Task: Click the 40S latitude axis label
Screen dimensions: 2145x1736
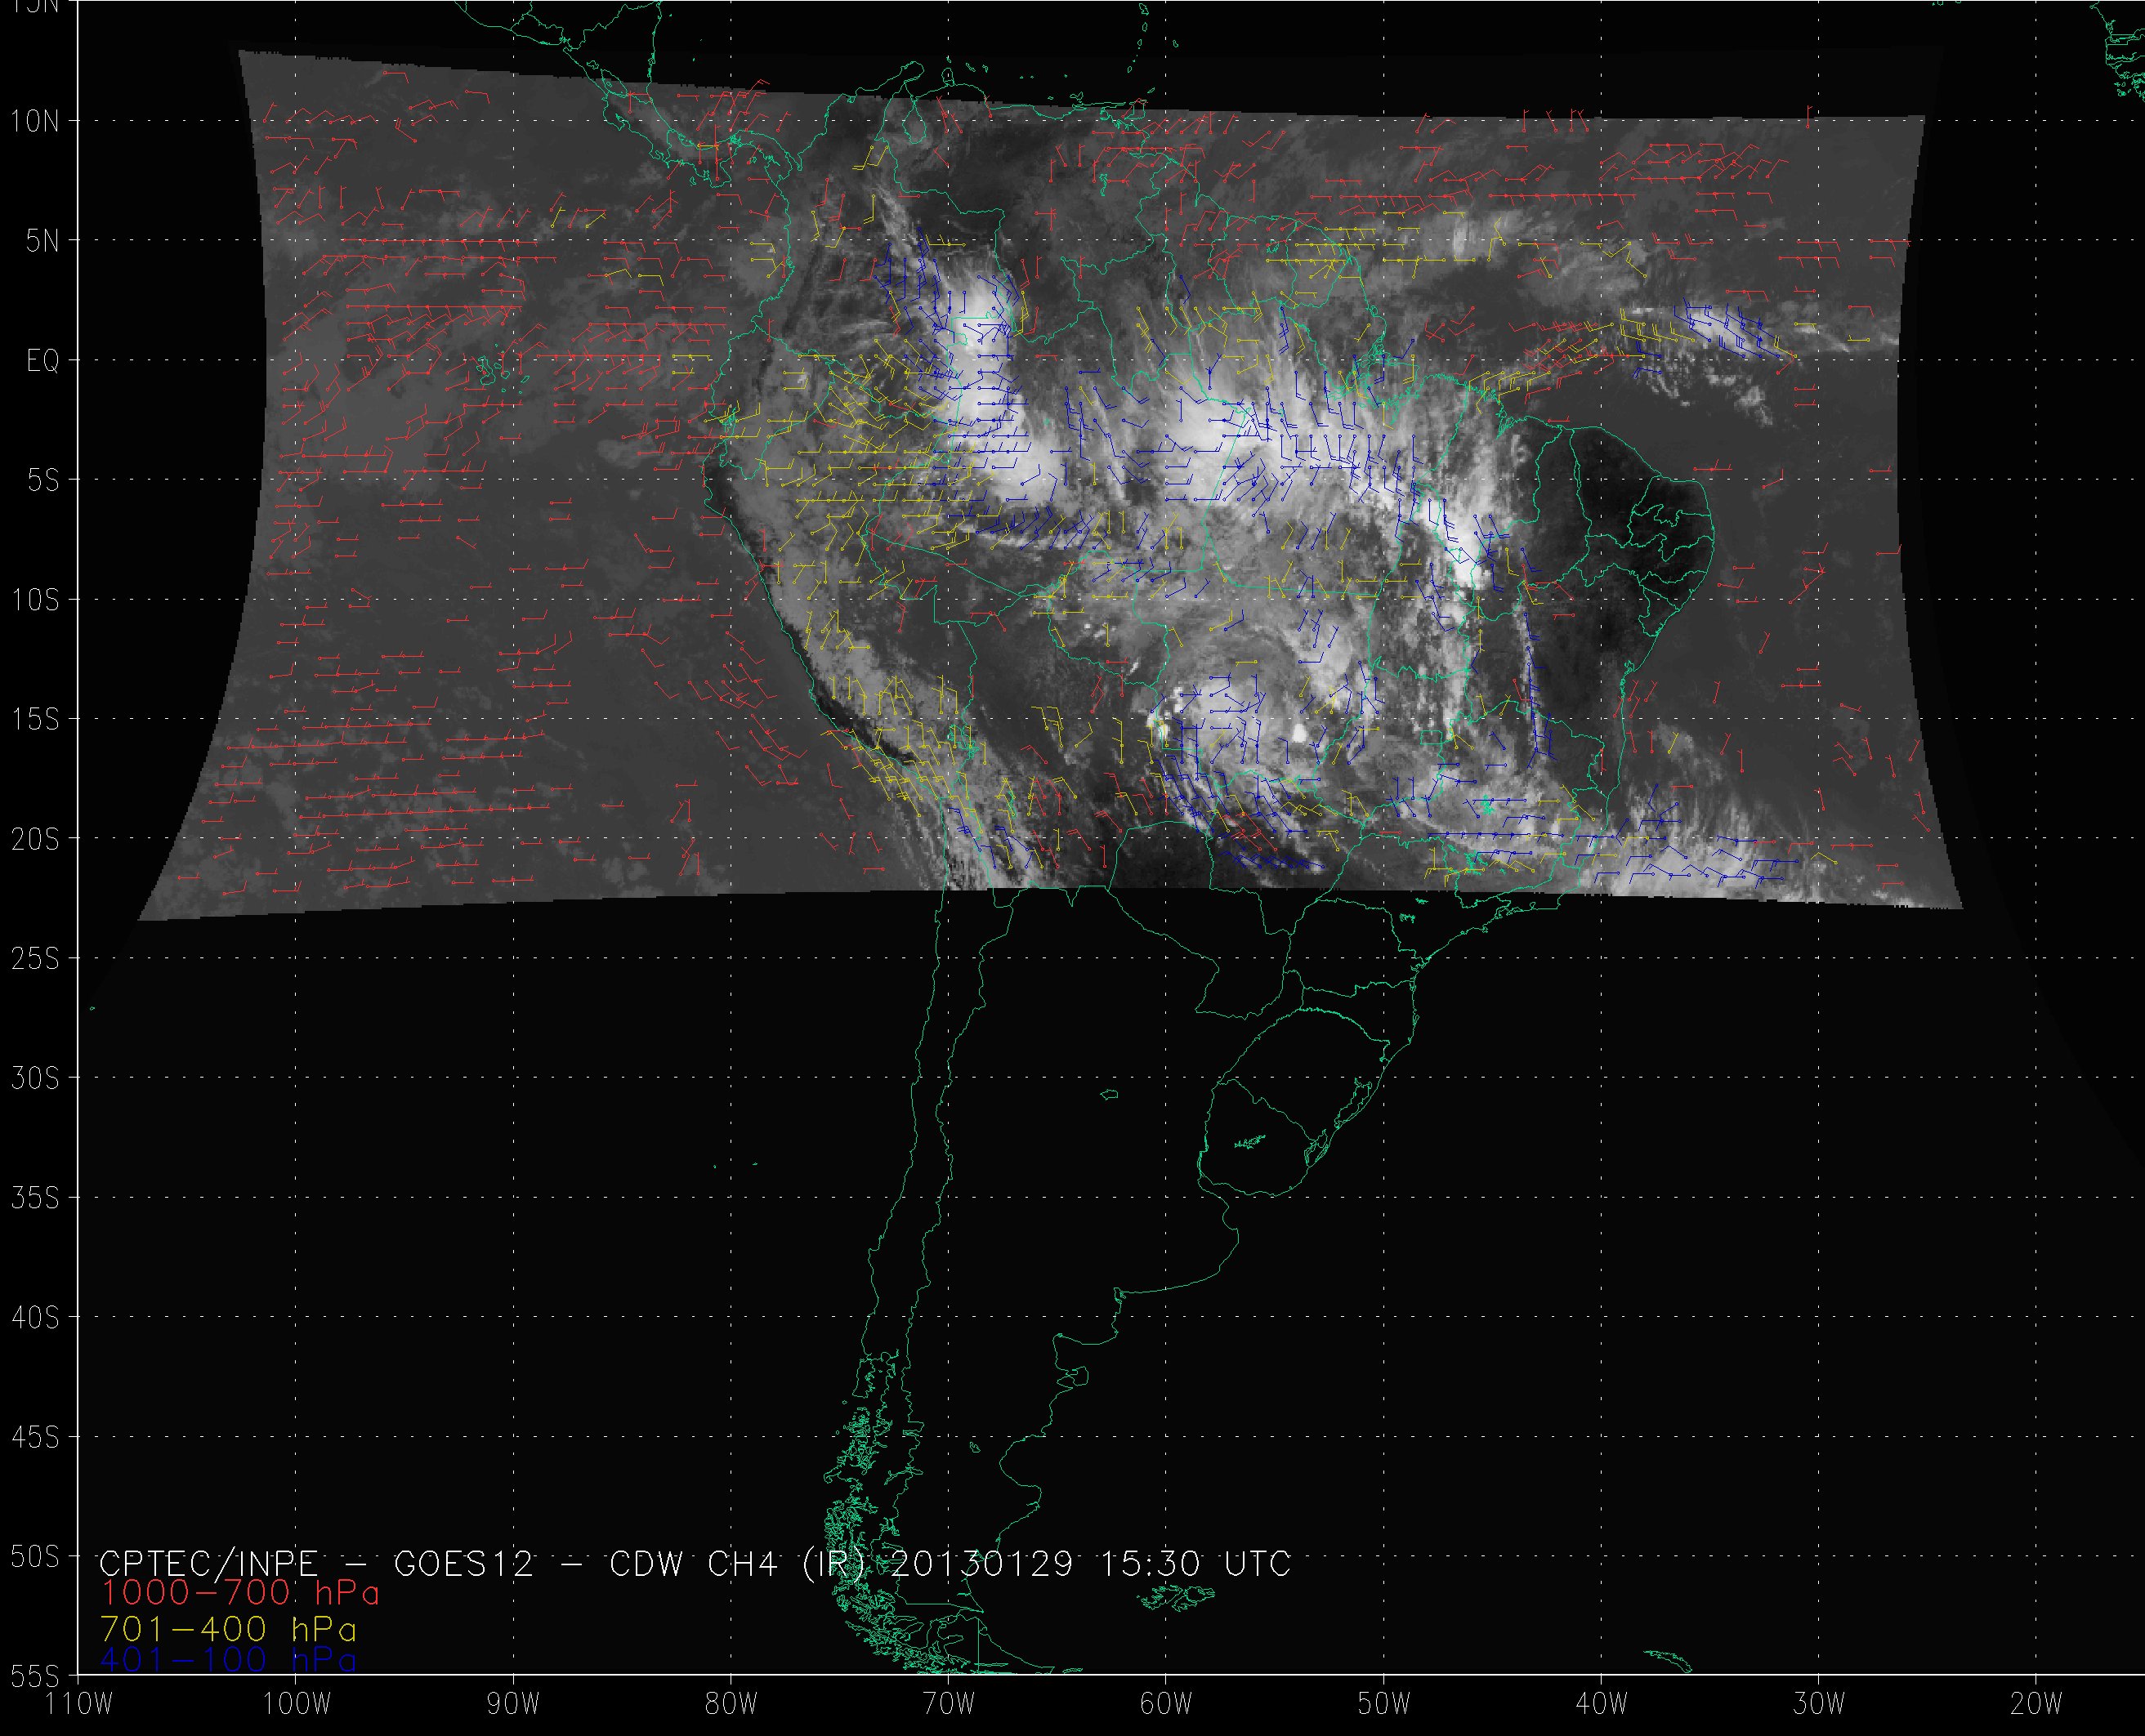Action: (35, 1318)
